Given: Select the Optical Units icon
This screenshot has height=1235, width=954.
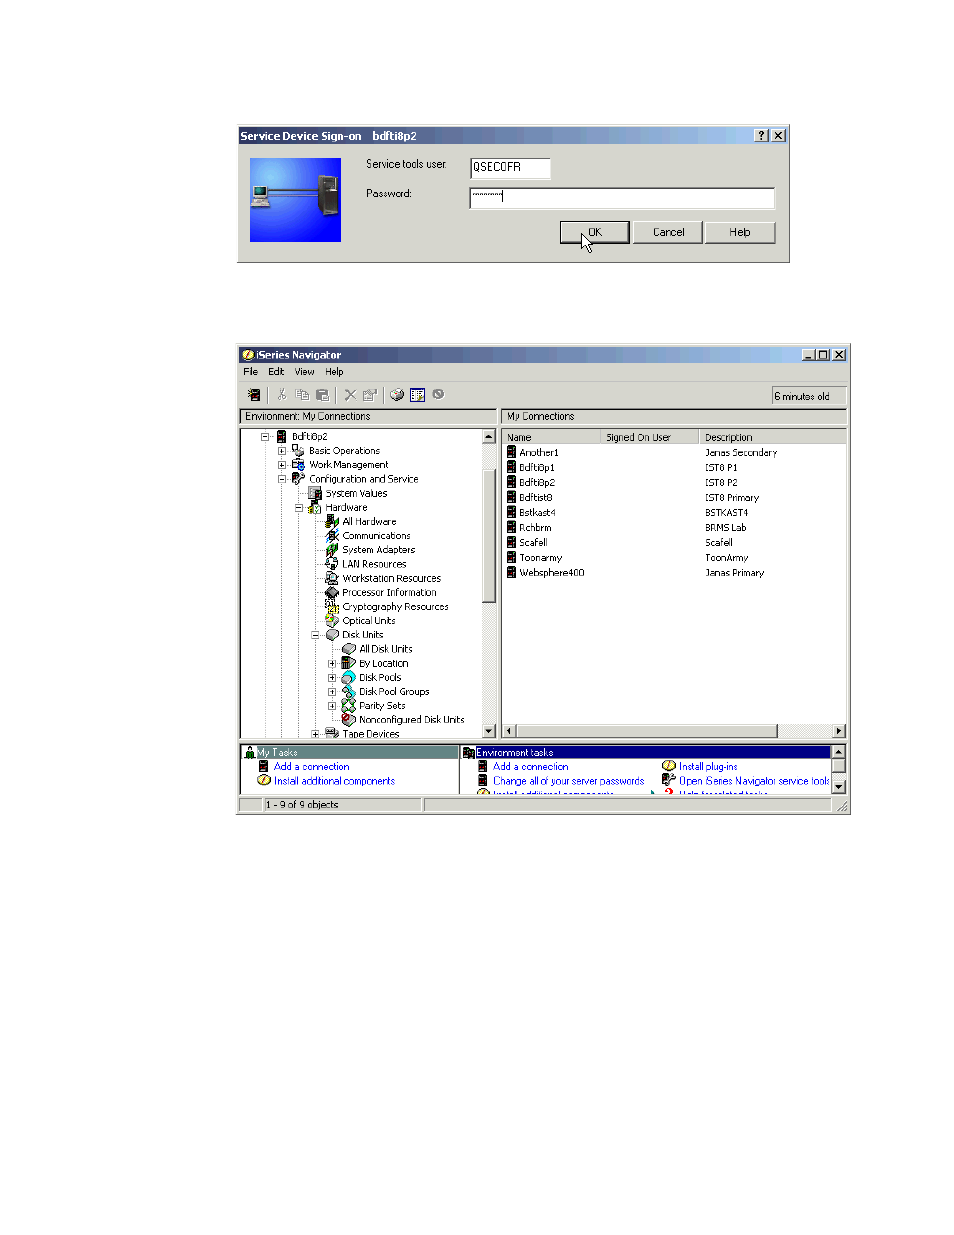Looking at the screenshot, I should pos(332,621).
